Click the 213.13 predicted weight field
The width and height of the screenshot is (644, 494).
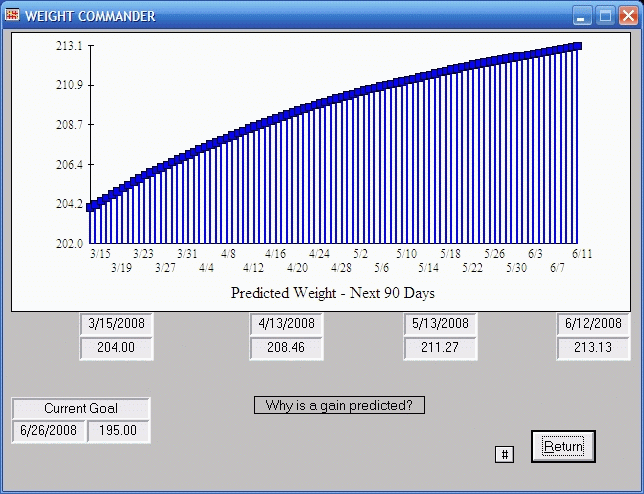click(x=594, y=348)
